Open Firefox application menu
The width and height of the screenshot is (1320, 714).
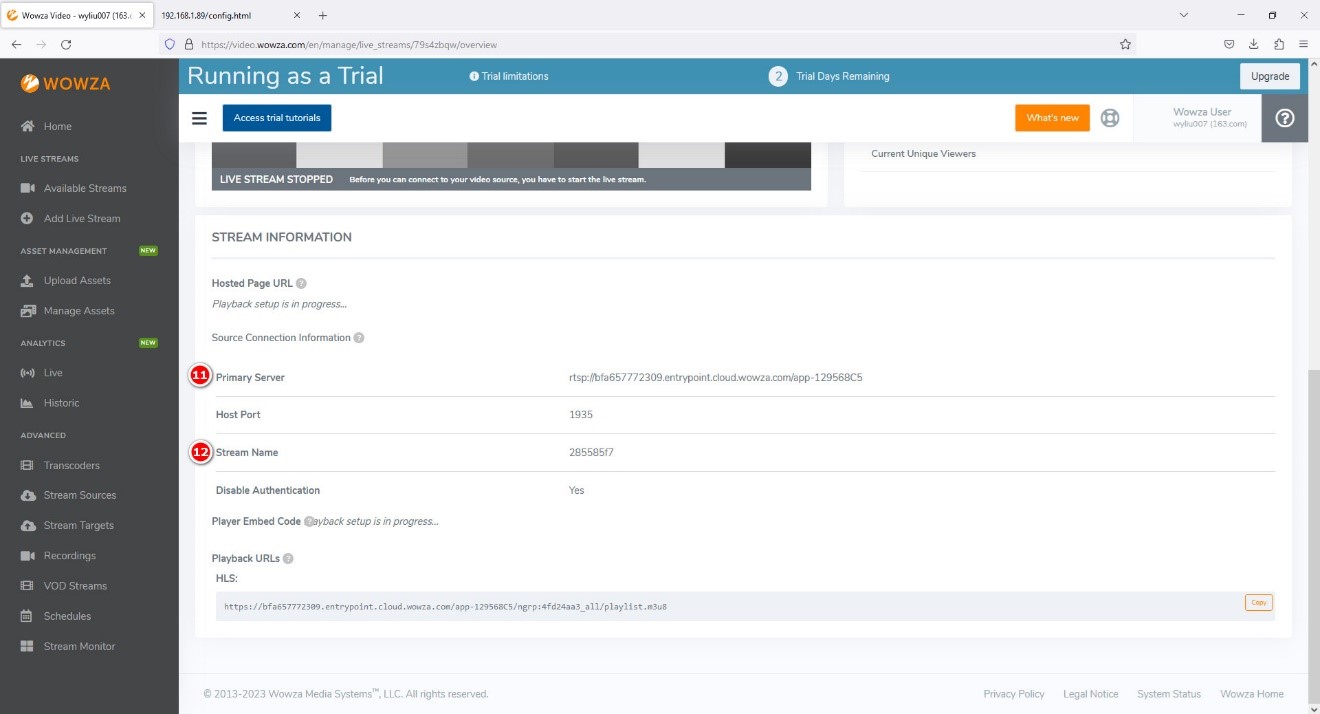click(1304, 45)
